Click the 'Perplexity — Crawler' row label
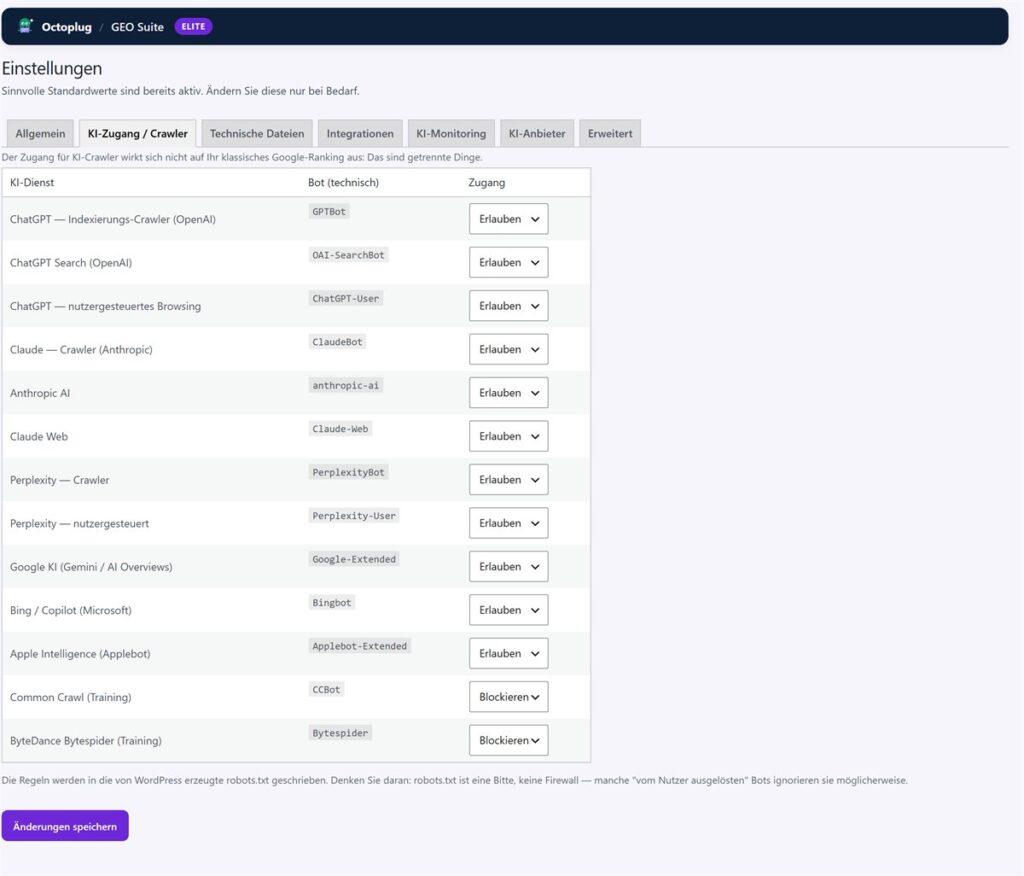 (x=59, y=480)
